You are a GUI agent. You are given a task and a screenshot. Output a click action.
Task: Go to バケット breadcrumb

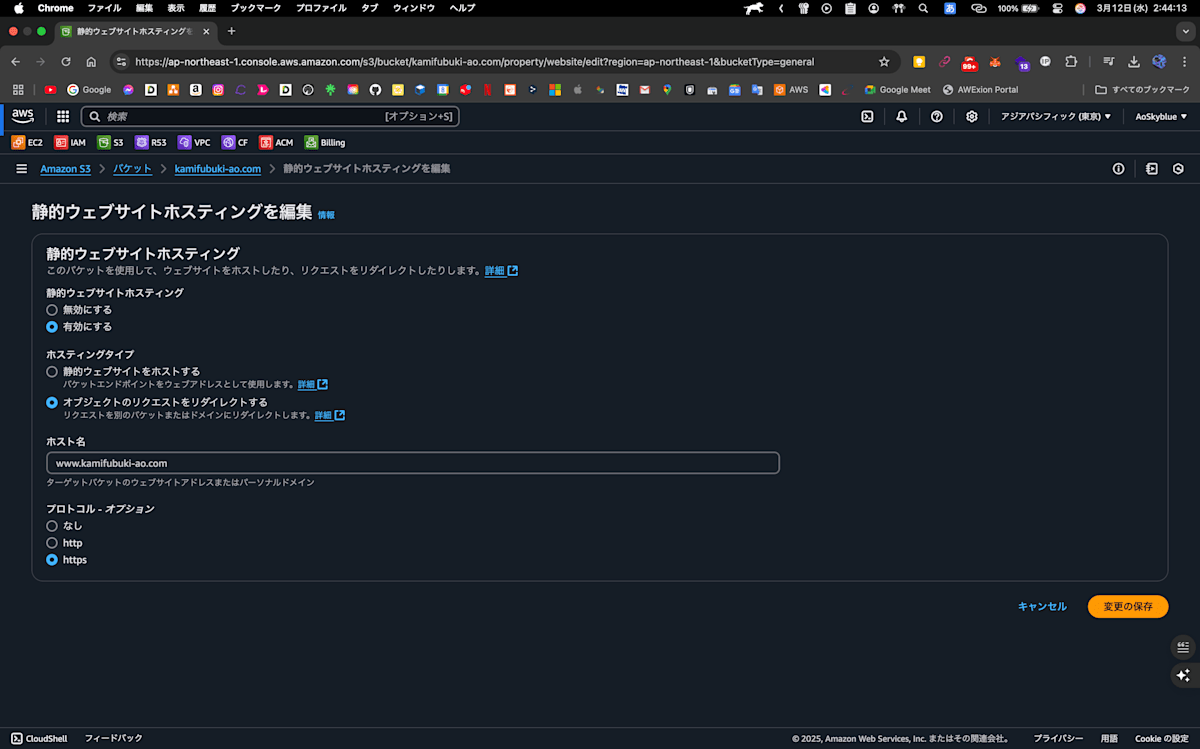132,169
